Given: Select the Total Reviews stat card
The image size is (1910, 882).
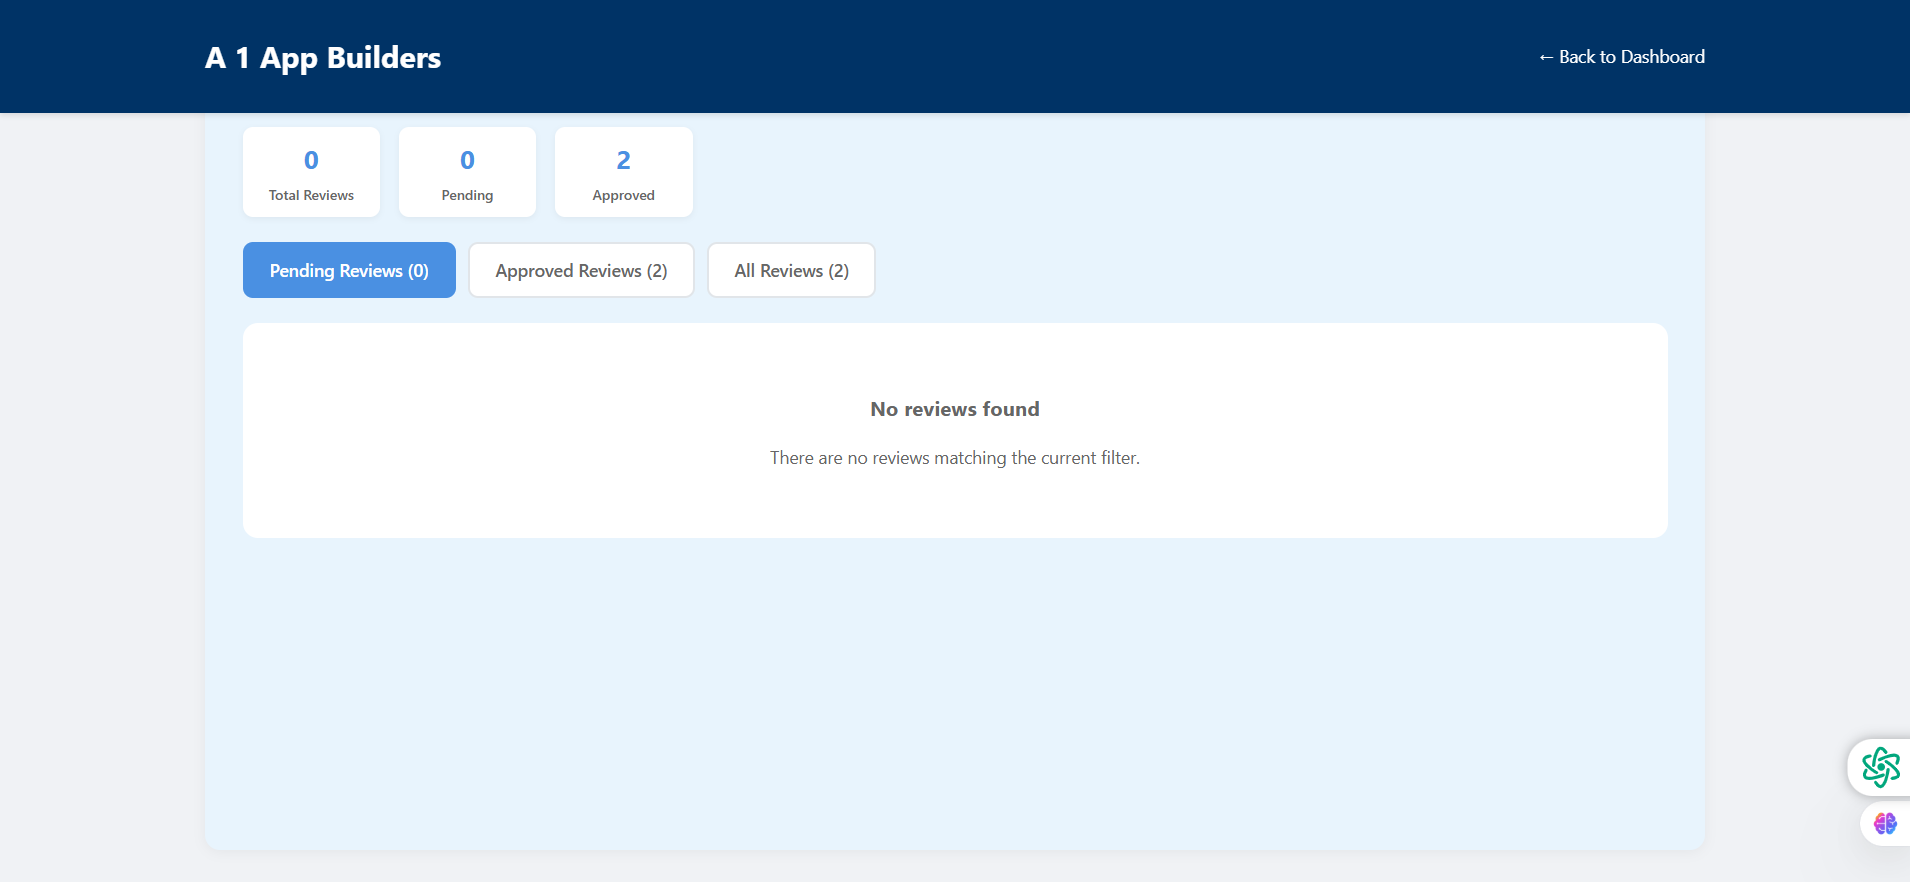Looking at the screenshot, I should tap(311, 172).
